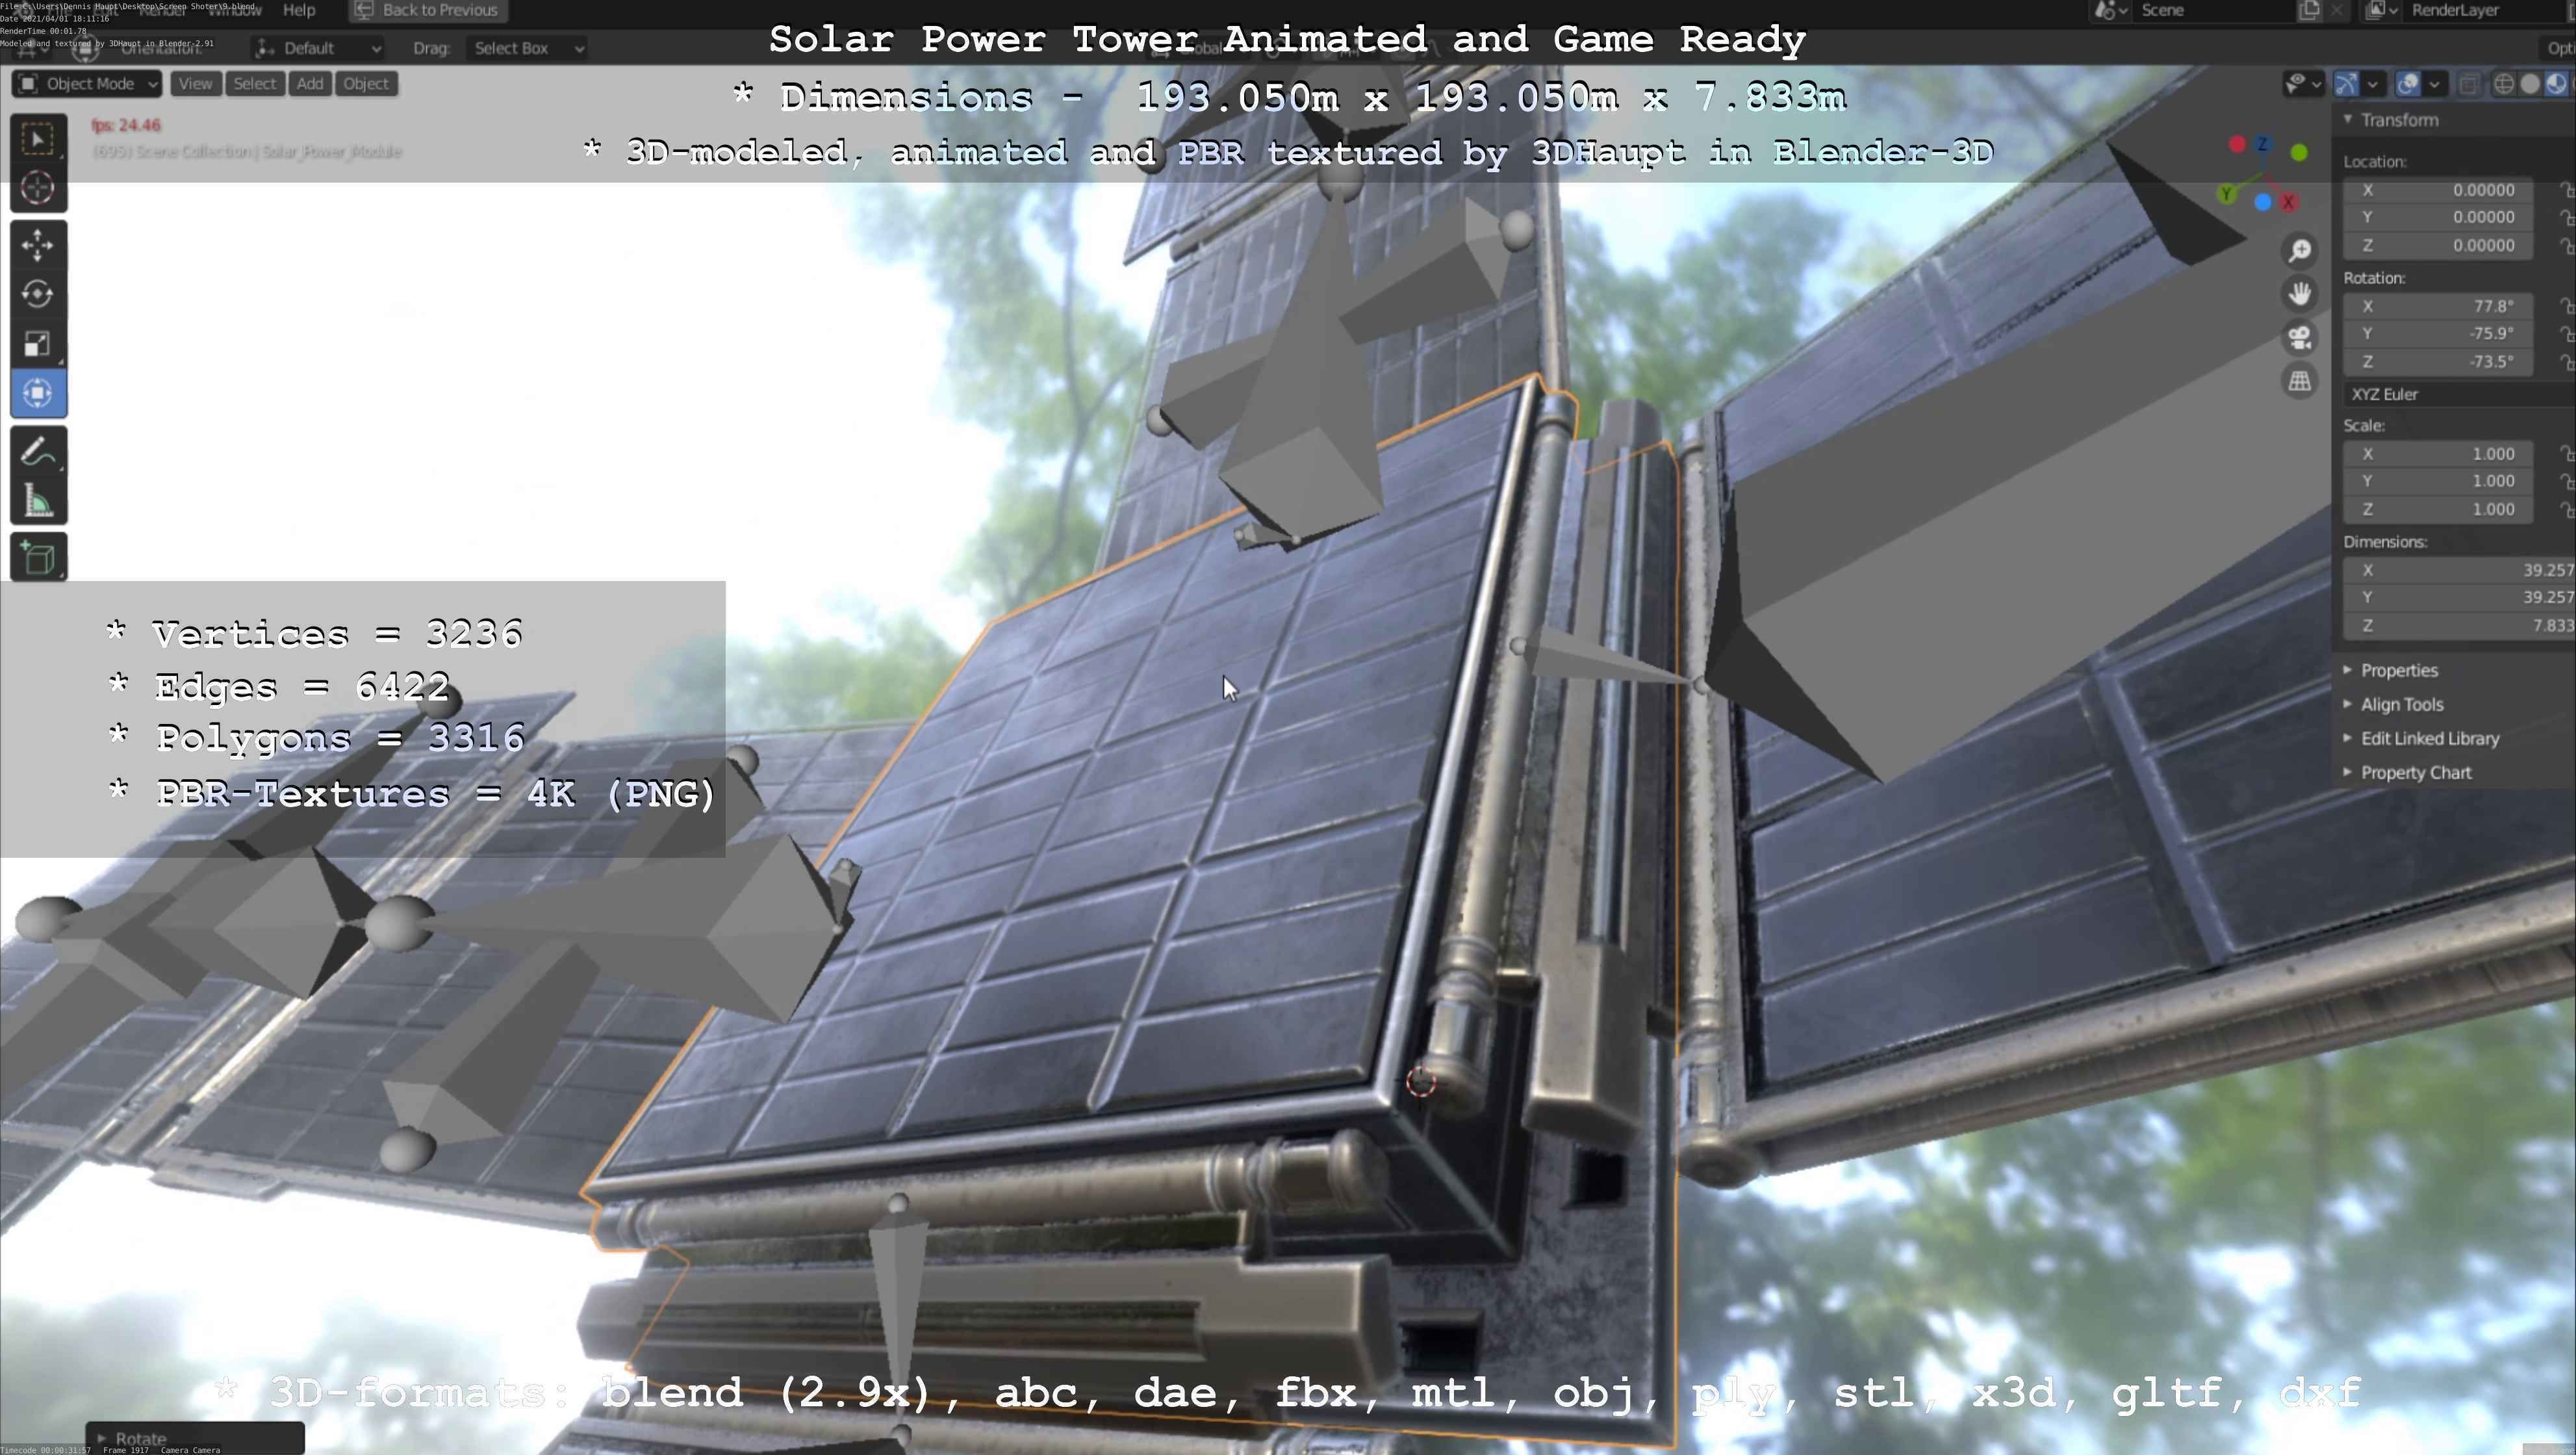Open the Object Mode dropdown
The height and width of the screenshot is (1455, 2576).
pos(87,84)
